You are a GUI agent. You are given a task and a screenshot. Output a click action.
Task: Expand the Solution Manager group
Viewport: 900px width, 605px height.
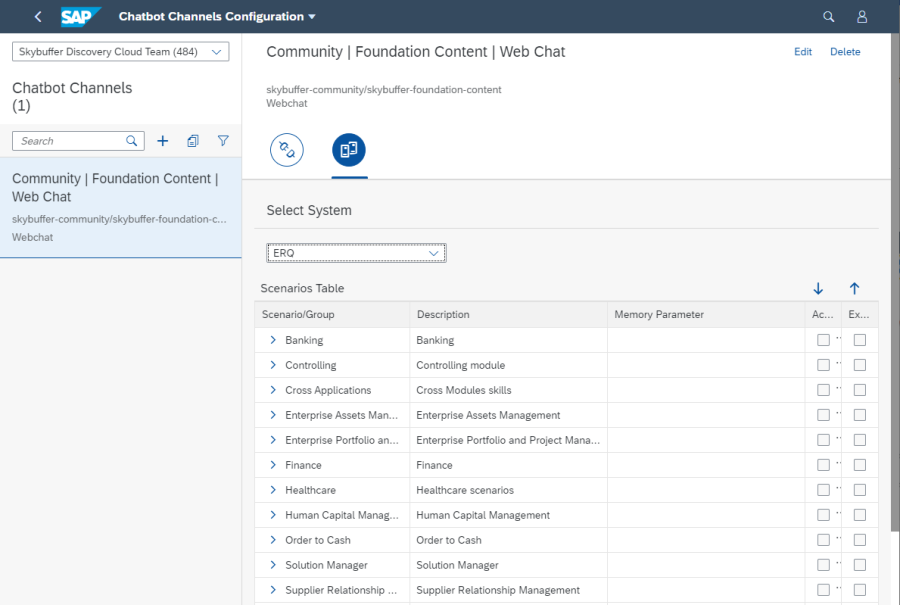click(x=273, y=565)
